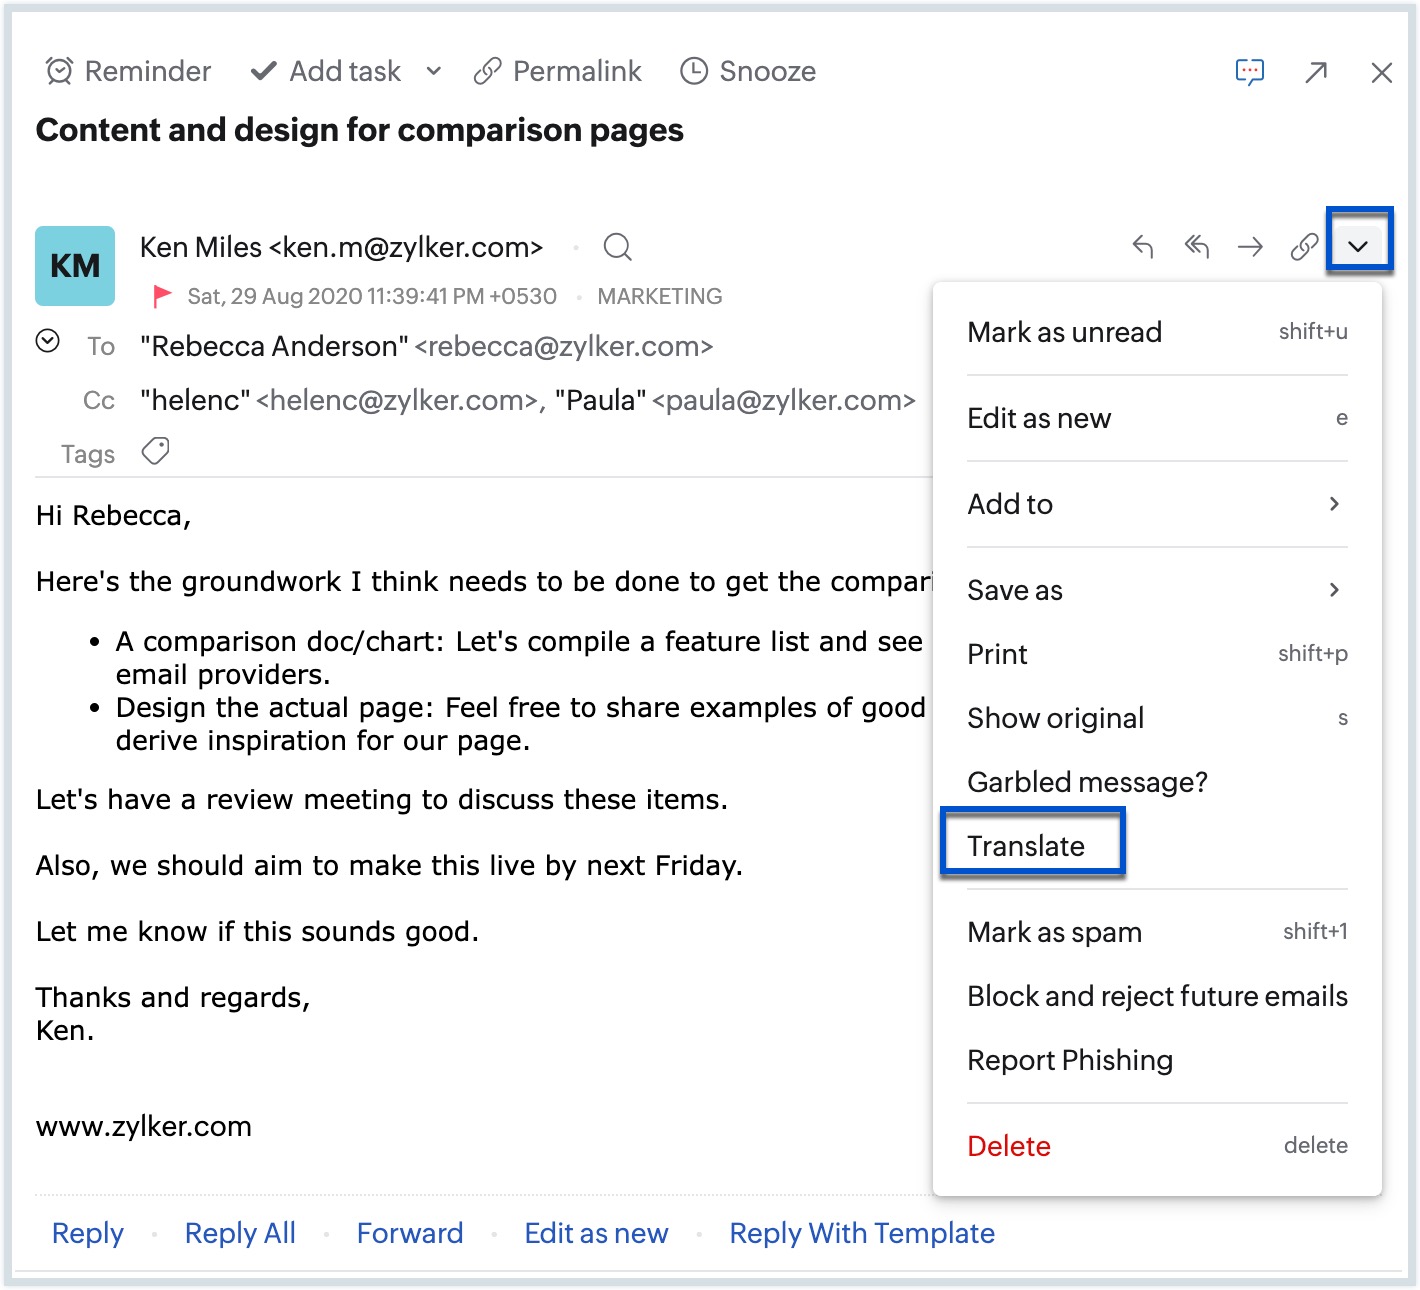The image size is (1420, 1290).
Task: Search emails from Ken Miles via magnifier
Action: pyautogui.click(x=618, y=247)
